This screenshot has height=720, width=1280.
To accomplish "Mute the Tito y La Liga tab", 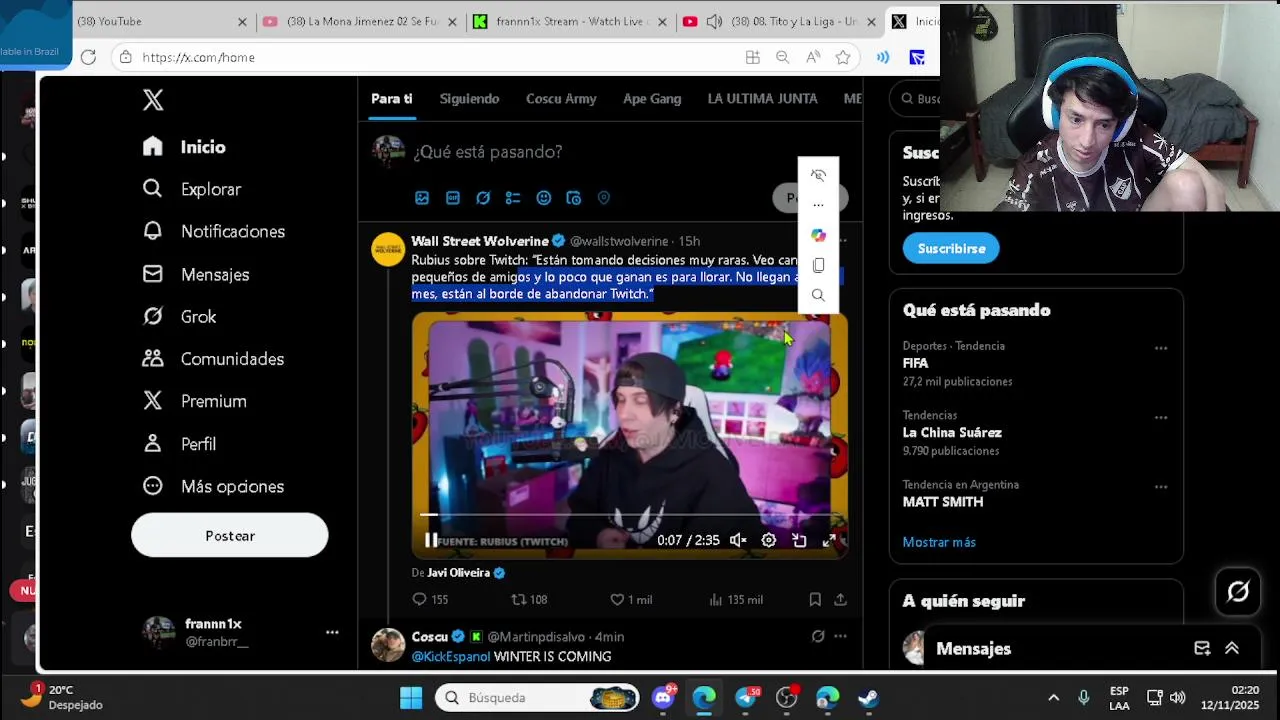I will point(714,21).
